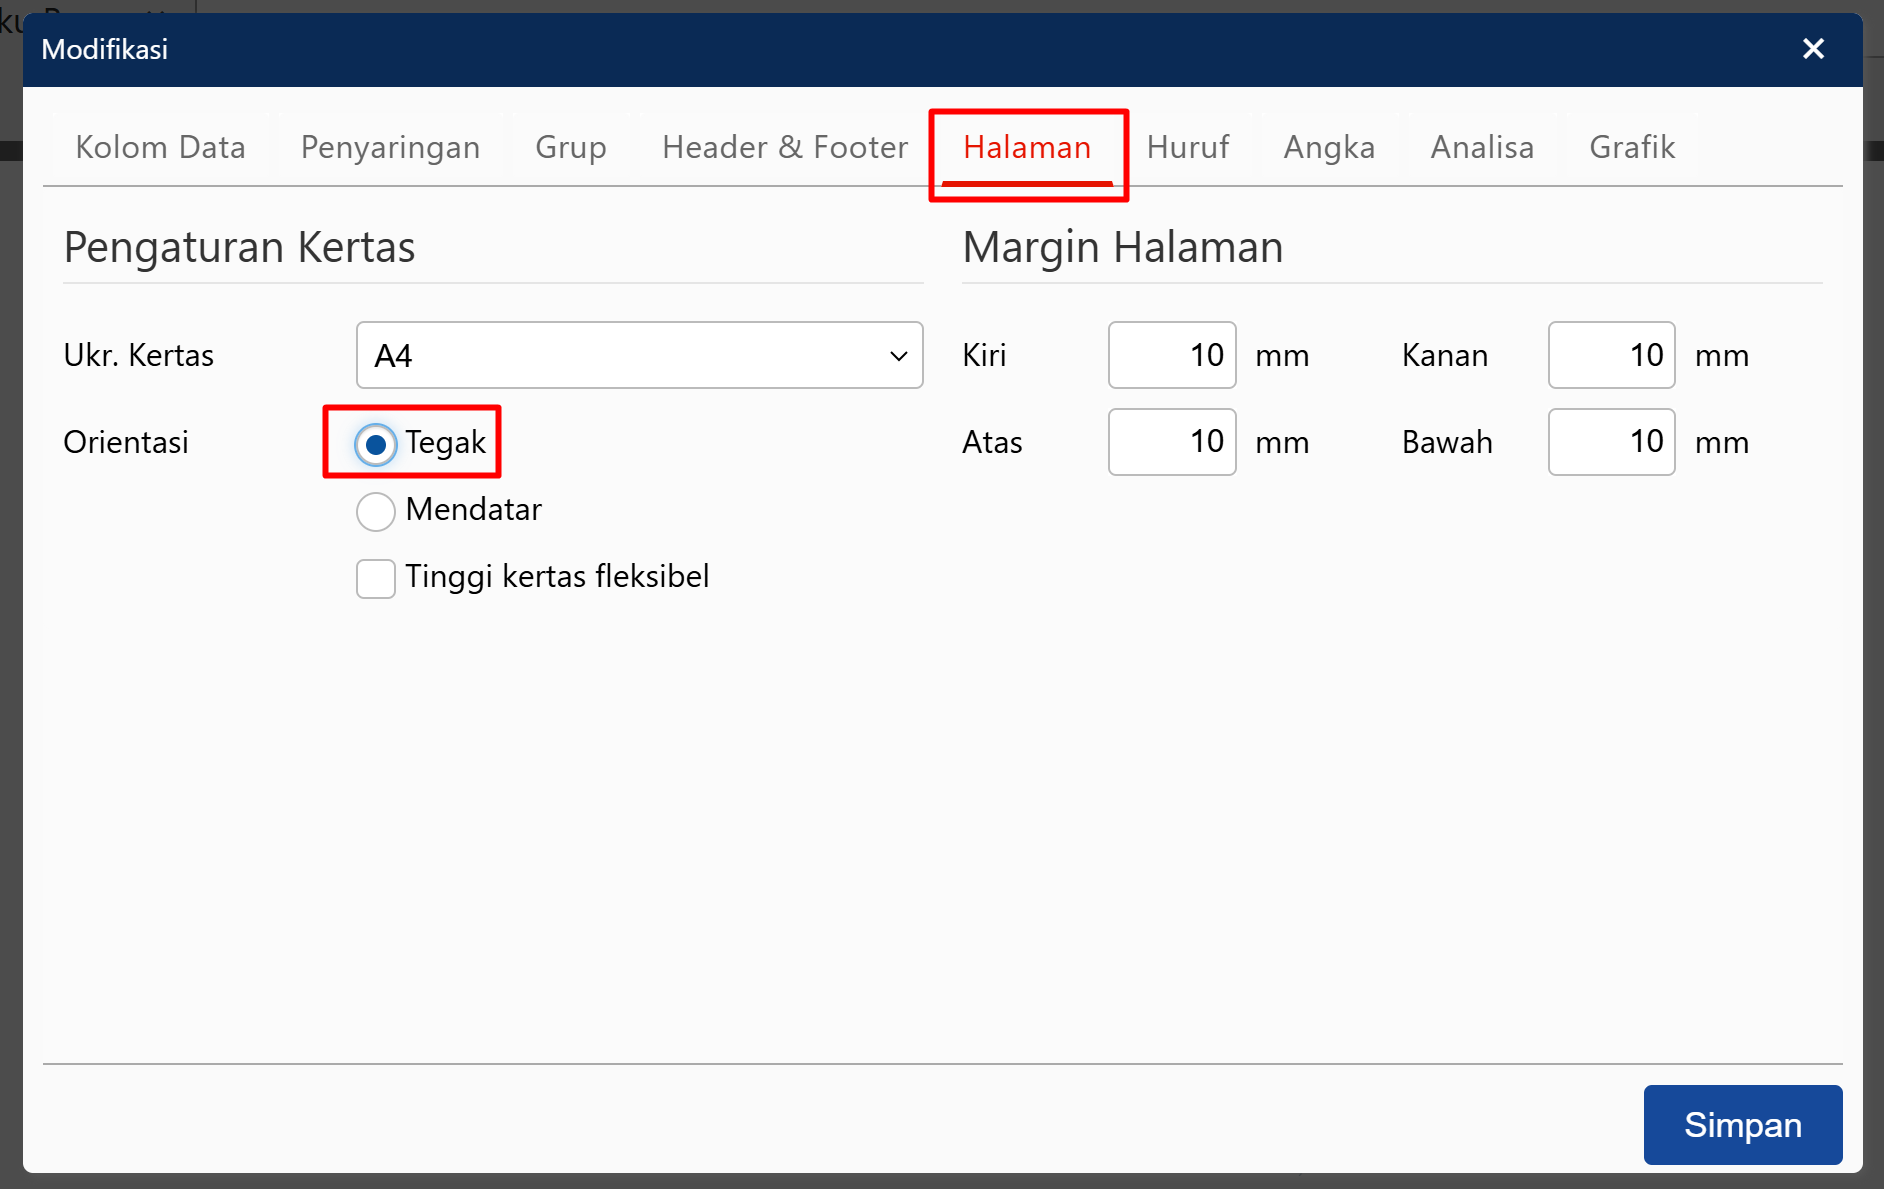
Task: Select the Huruf tab
Action: tap(1188, 147)
